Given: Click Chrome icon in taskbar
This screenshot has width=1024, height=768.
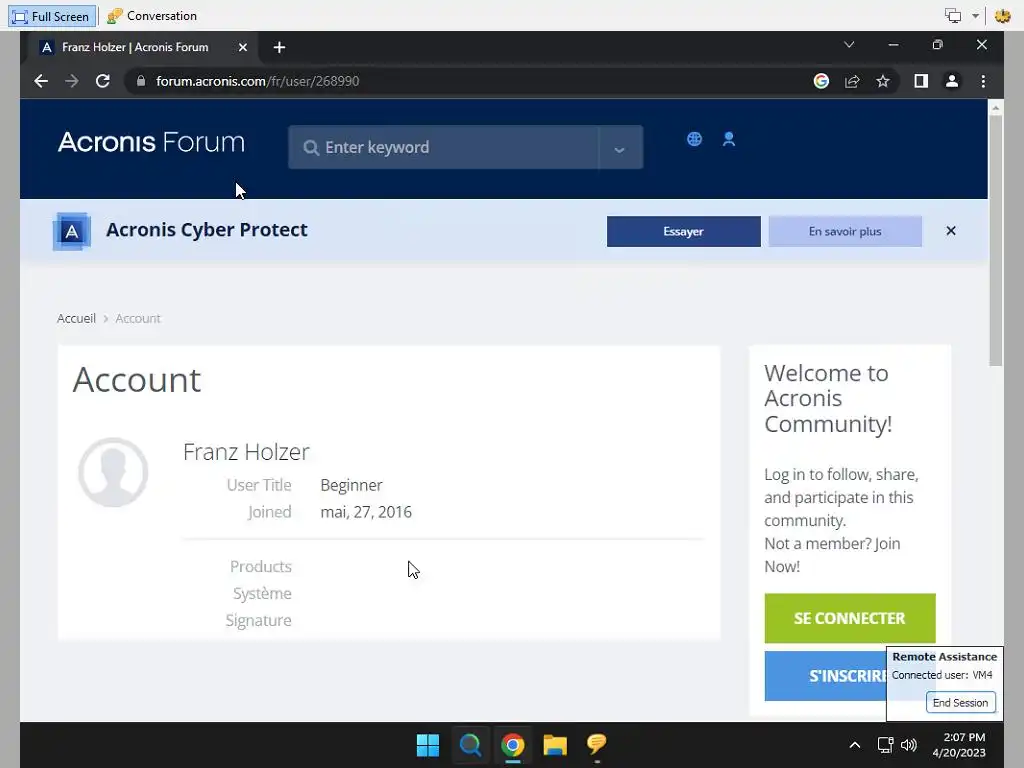Looking at the screenshot, I should (x=513, y=744).
